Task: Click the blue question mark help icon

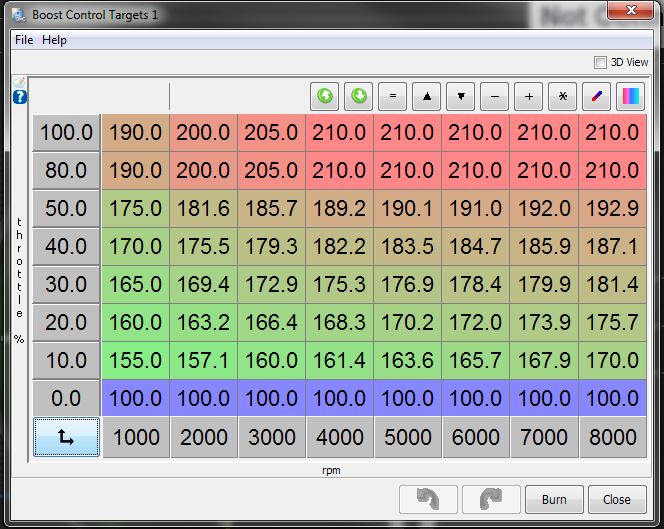Action: [x=20, y=97]
